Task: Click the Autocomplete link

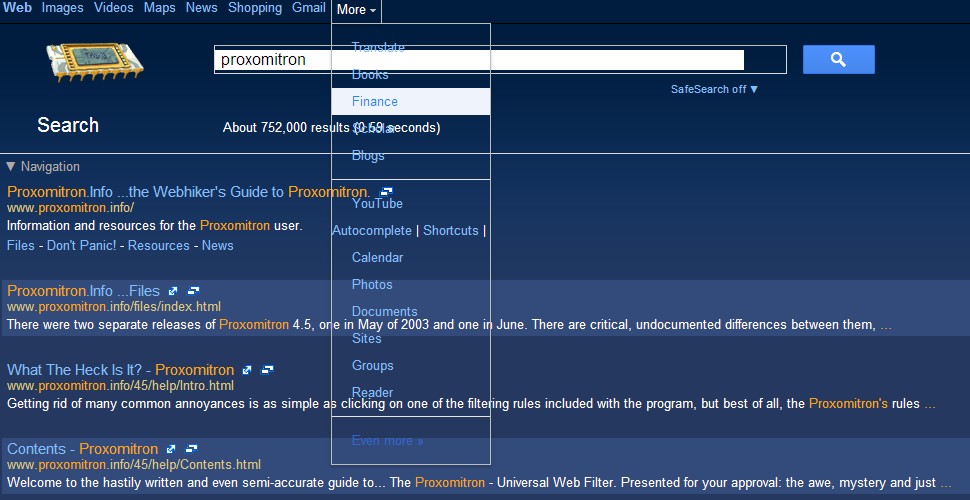Action: (x=371, y=230)
